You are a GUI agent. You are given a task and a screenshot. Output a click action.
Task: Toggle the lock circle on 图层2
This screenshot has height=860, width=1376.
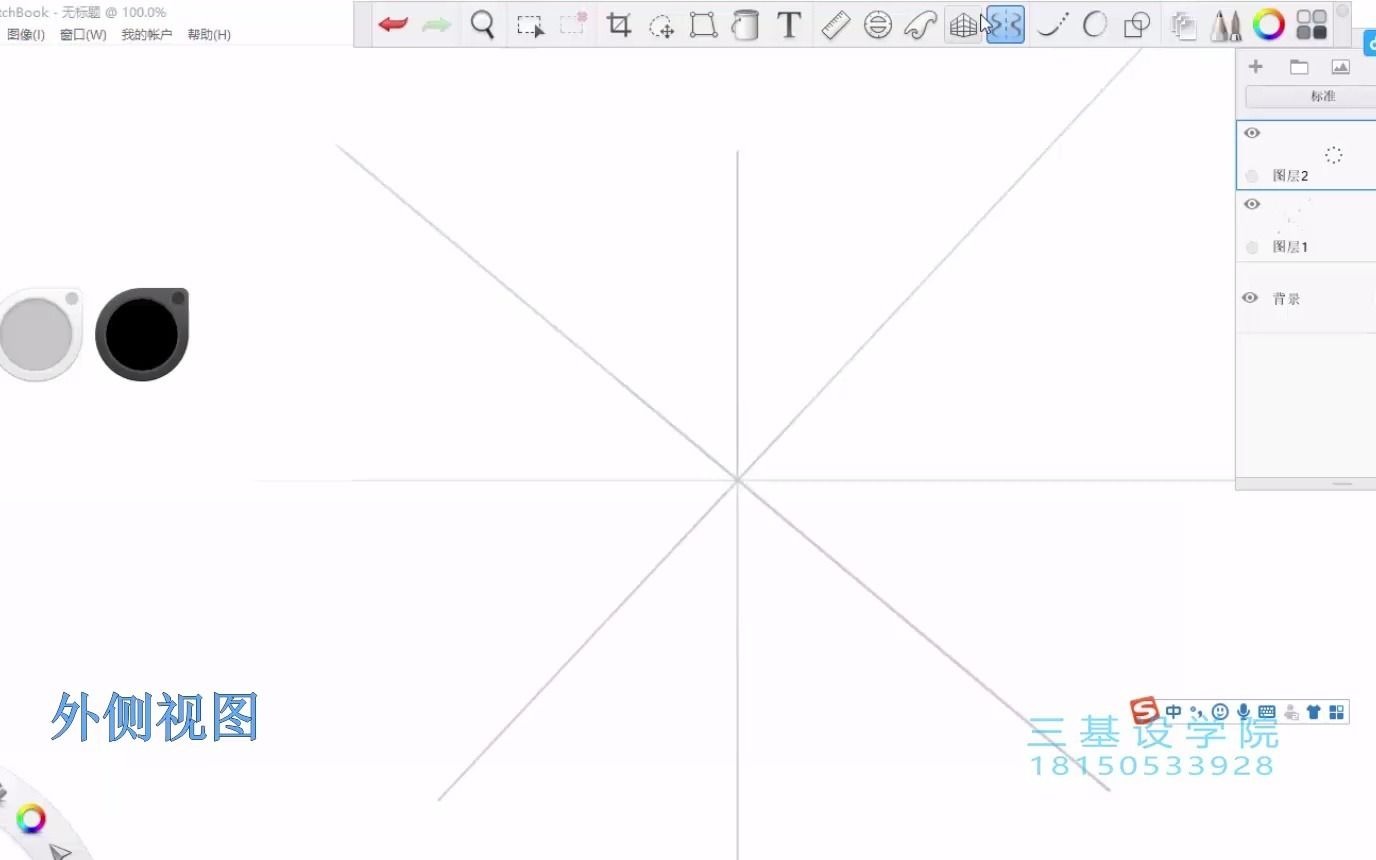[x=1252, y=176]
